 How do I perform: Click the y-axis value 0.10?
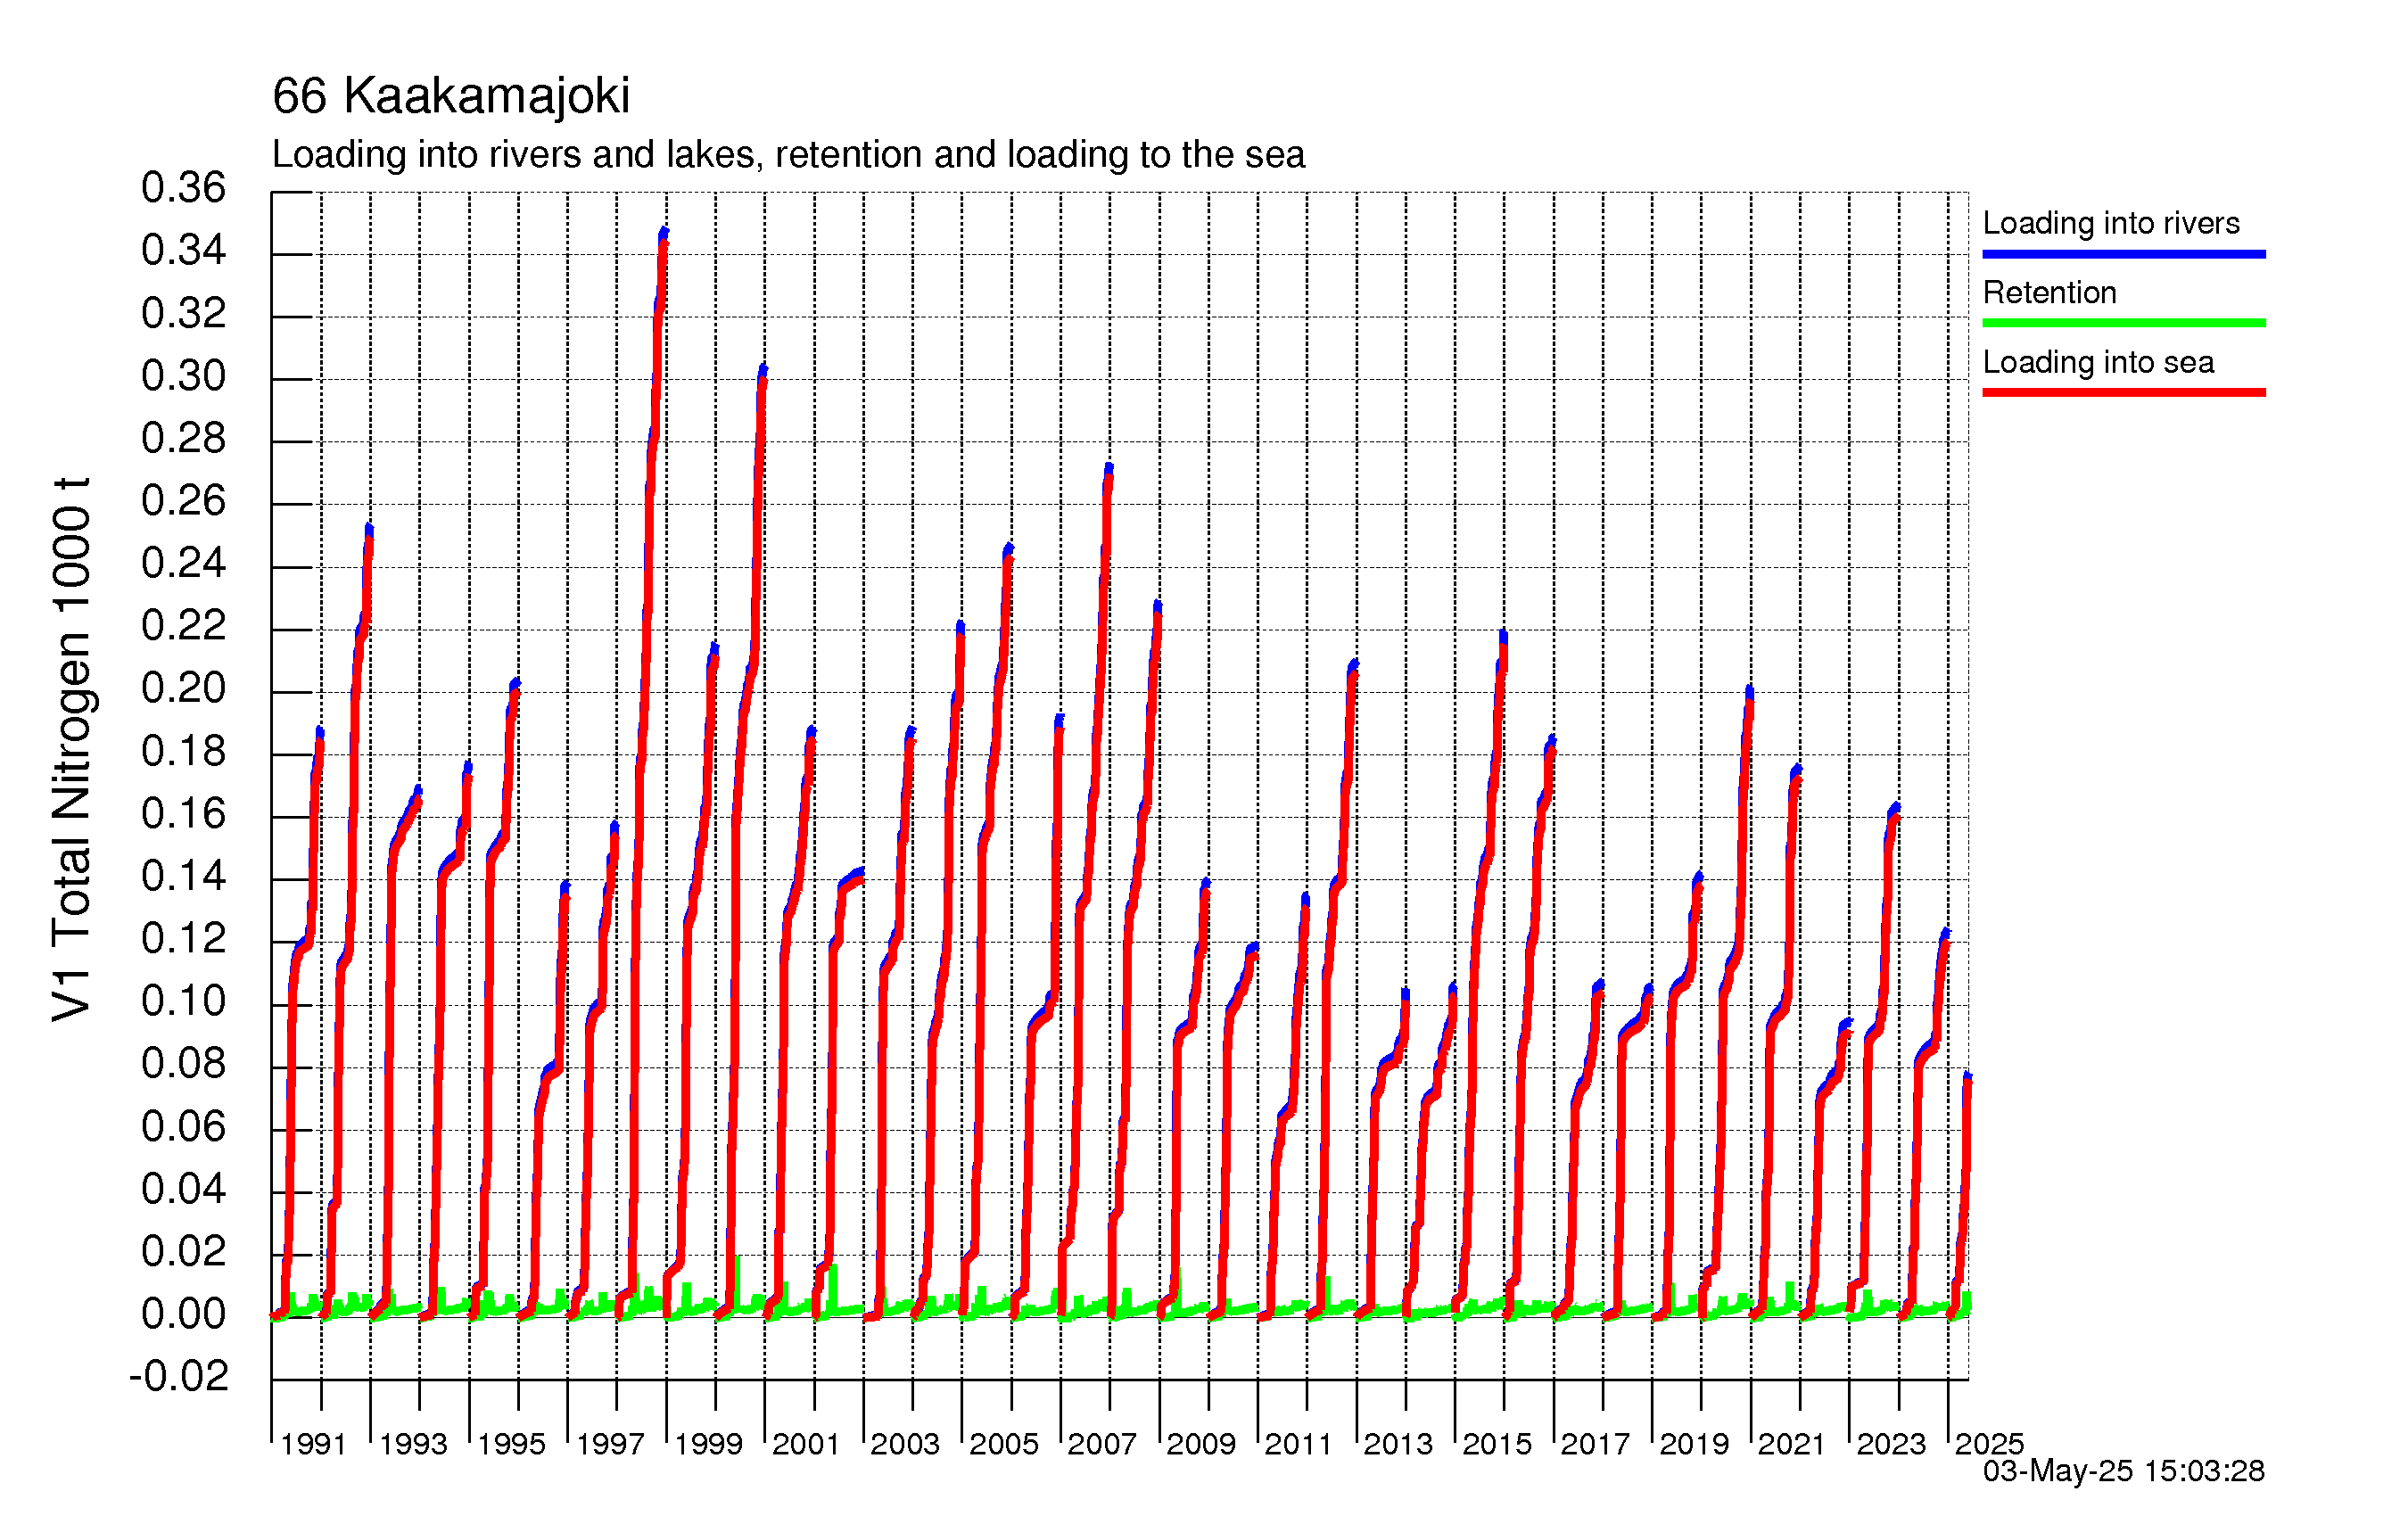[x=184, y=1001]
